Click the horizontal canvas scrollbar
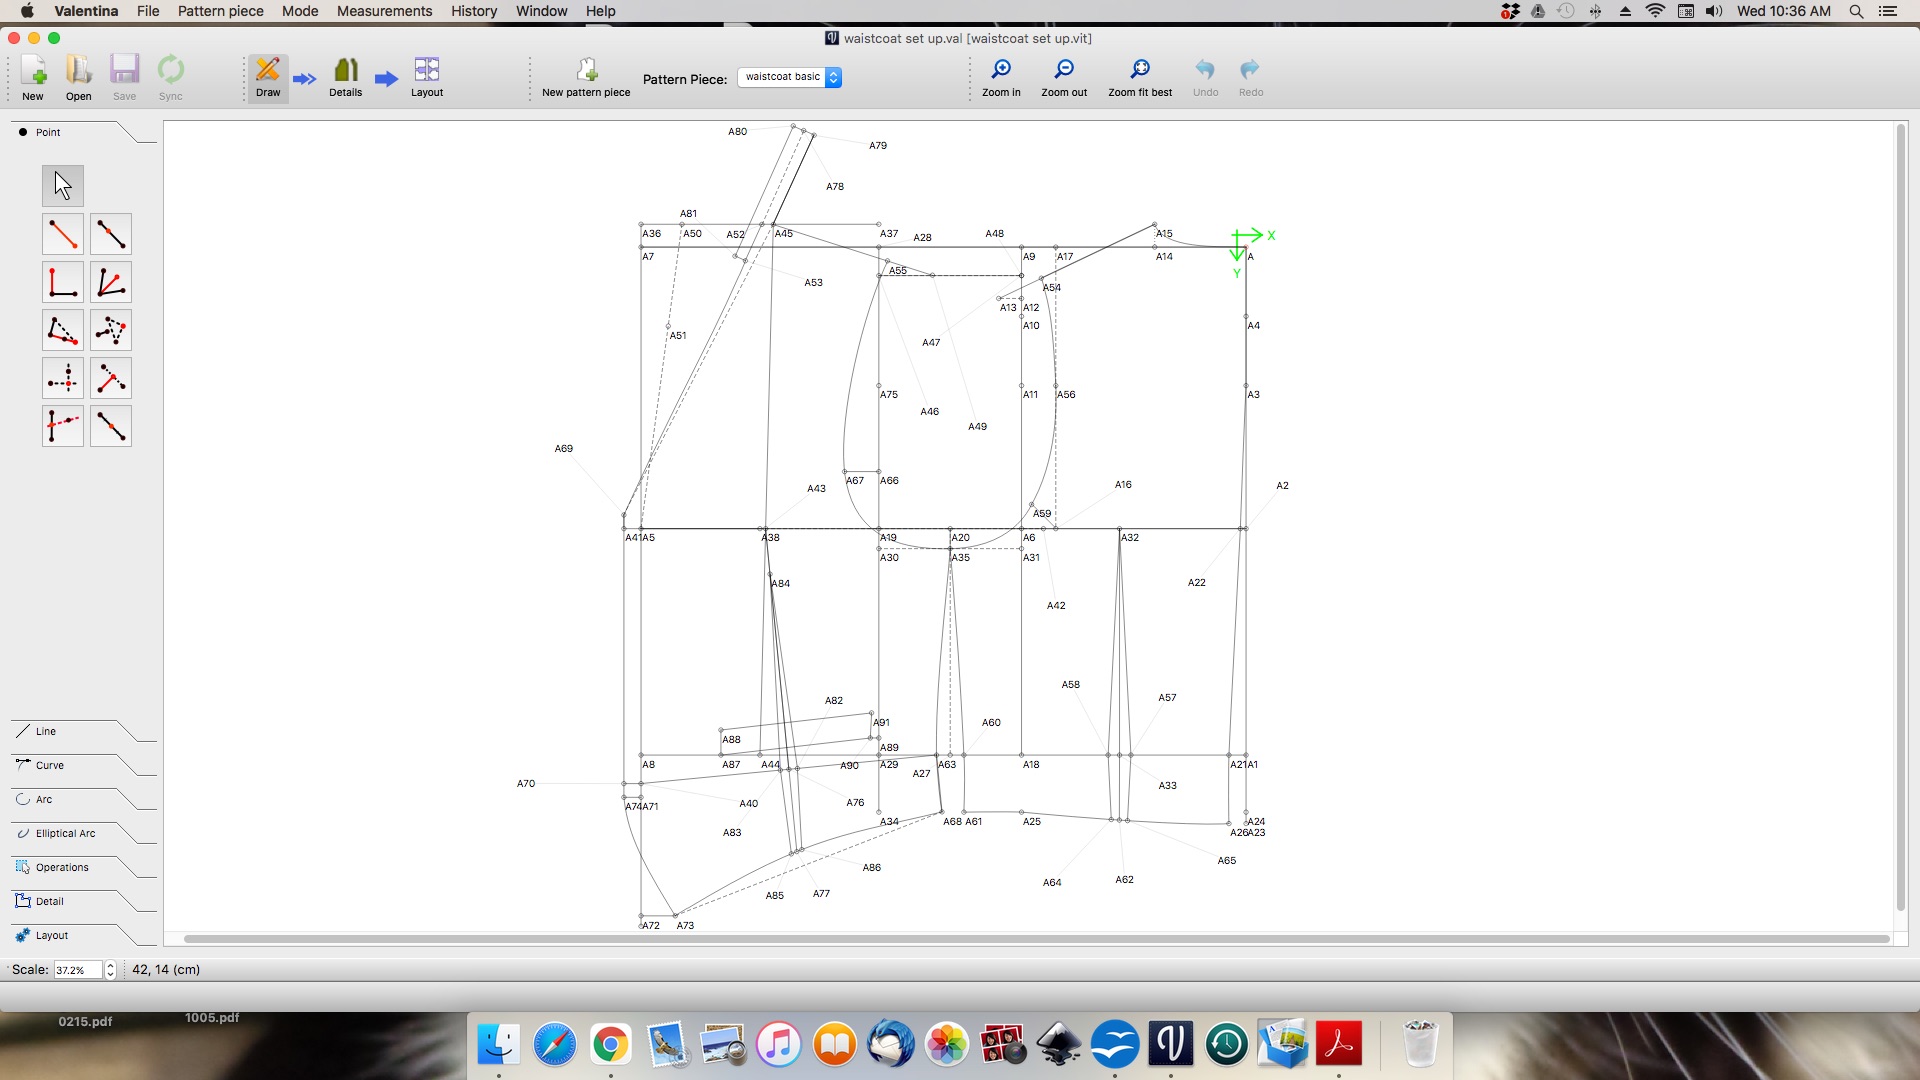Screen dimensions: 1920x1080 (1036, 939)
